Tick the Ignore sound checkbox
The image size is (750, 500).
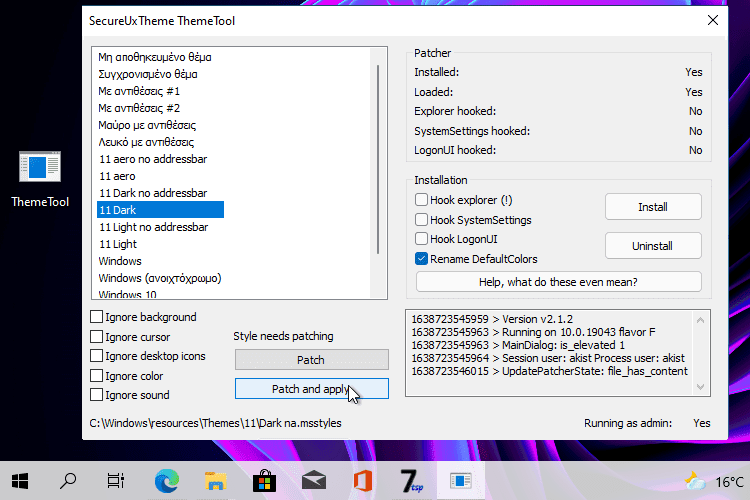point(96,395)
